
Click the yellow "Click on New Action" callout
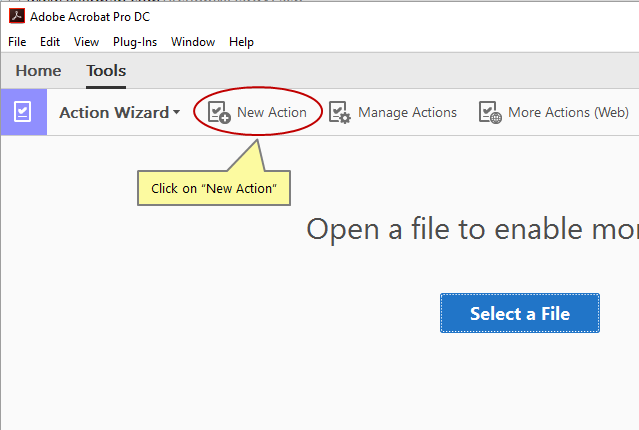[213, 188]
